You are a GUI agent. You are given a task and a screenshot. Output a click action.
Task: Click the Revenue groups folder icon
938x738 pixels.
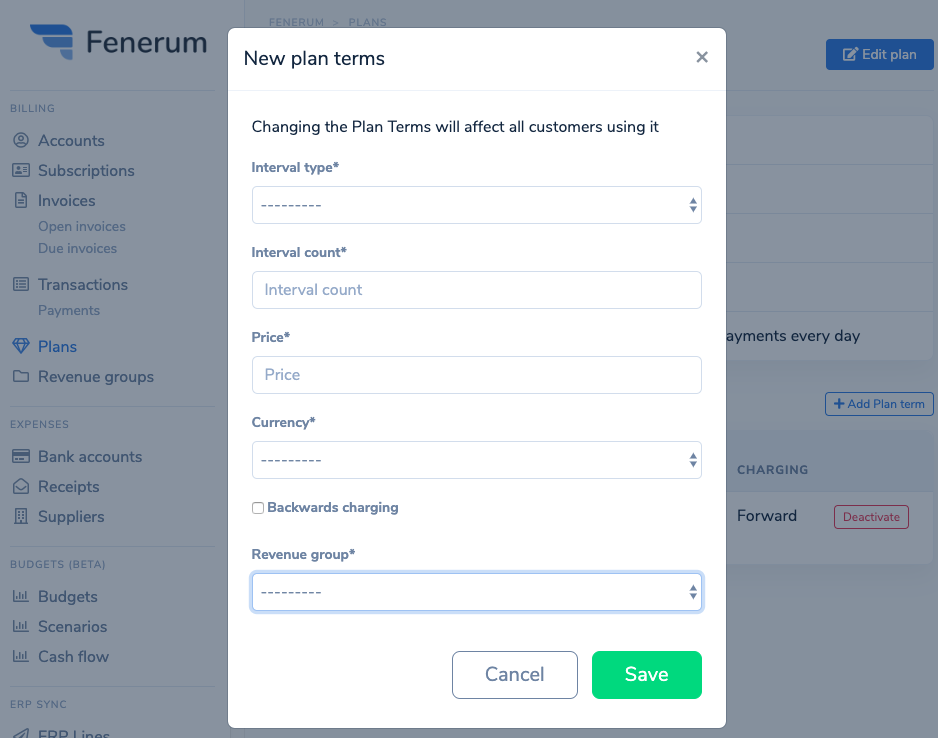[x=21, y=376]
